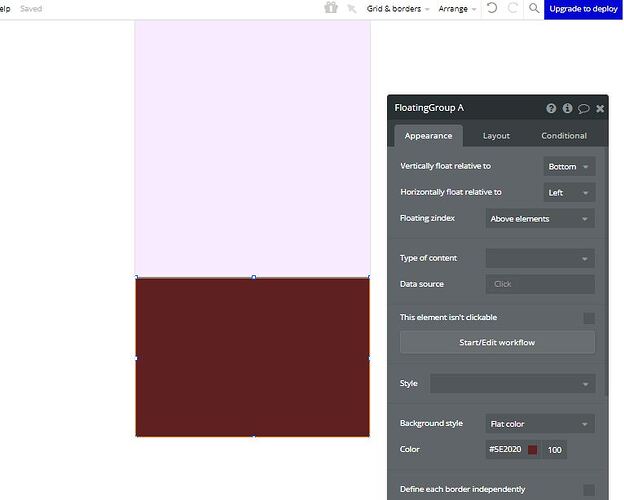Click Upgrade to deploy button
The height and width of the screenshot is (500, 624).
point(583,9)
